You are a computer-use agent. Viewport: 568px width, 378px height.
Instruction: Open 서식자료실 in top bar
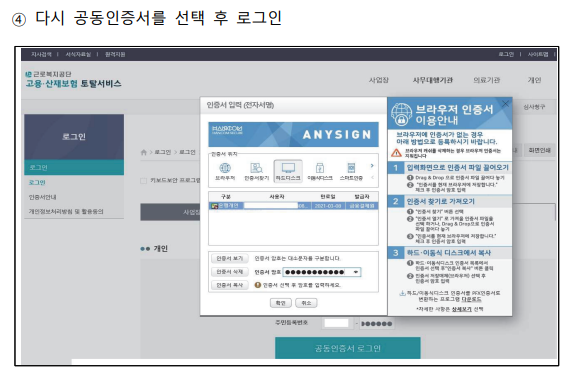78,54
